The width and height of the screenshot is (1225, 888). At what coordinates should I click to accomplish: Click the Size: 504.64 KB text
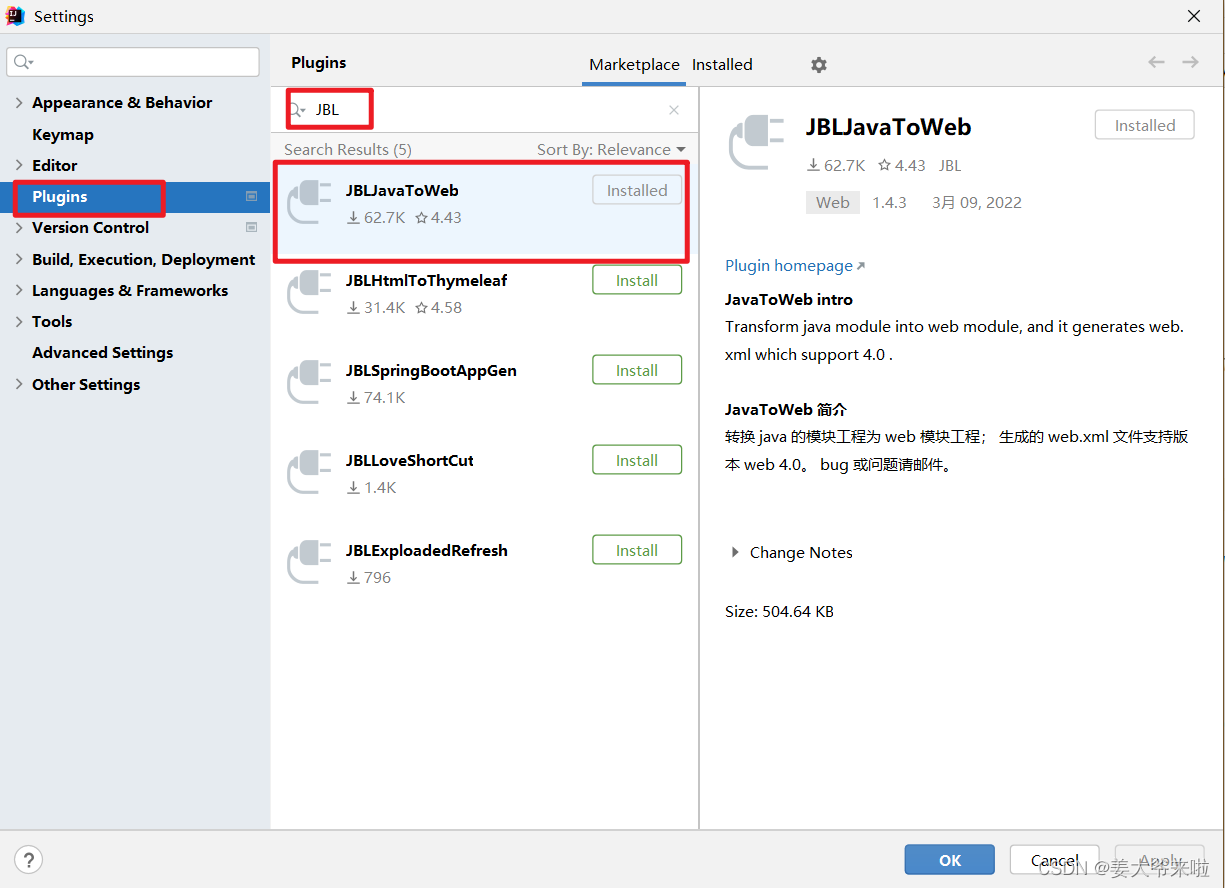click(779, 611)
